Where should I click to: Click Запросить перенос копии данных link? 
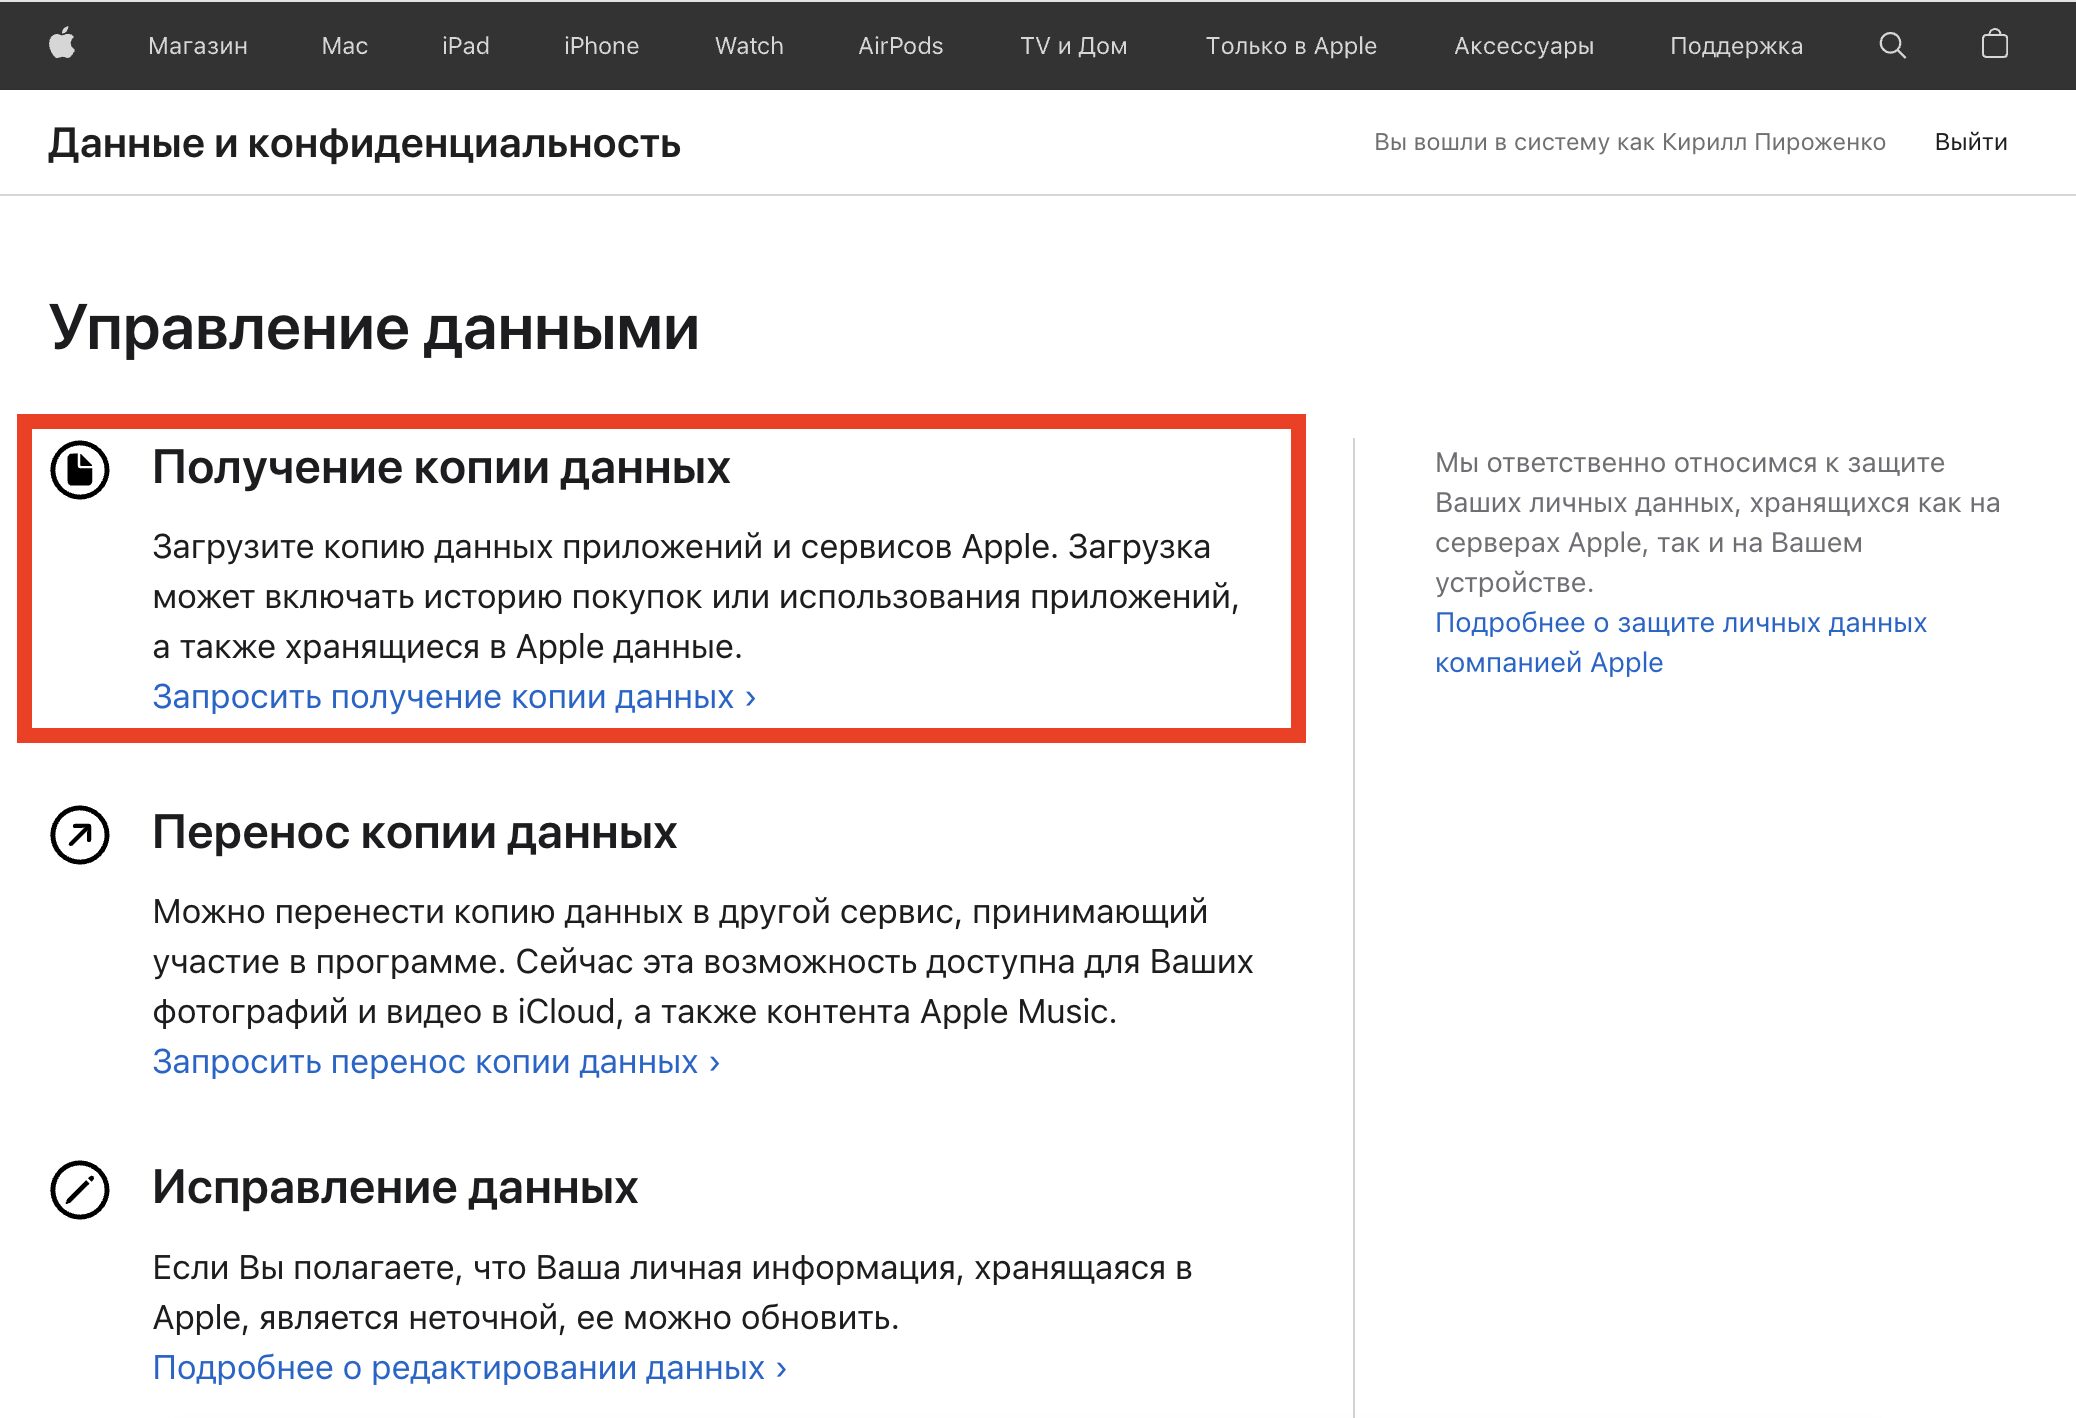[434, 1062]
